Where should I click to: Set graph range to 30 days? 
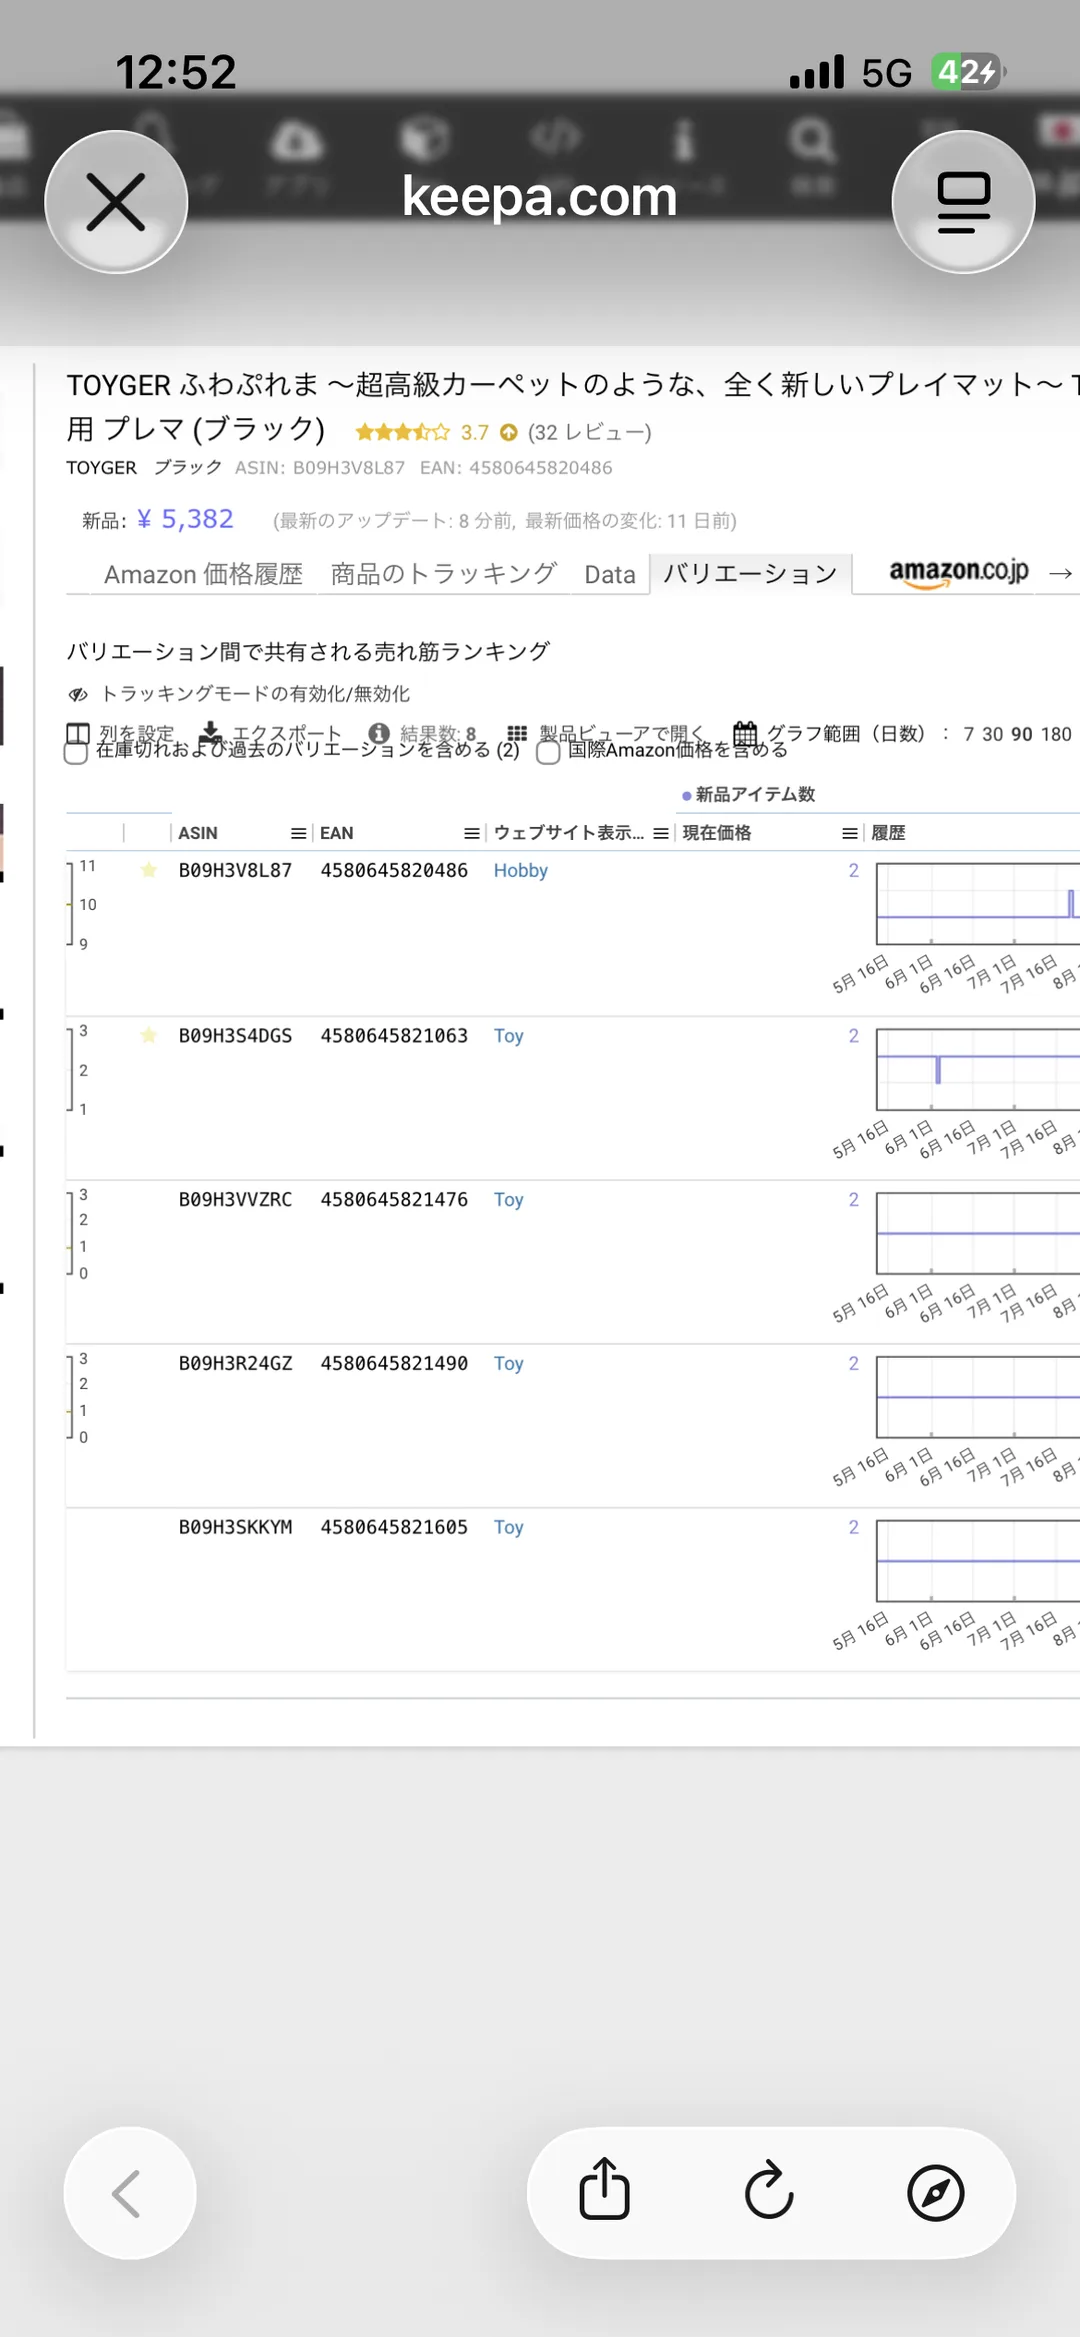(x=992, y=734)
